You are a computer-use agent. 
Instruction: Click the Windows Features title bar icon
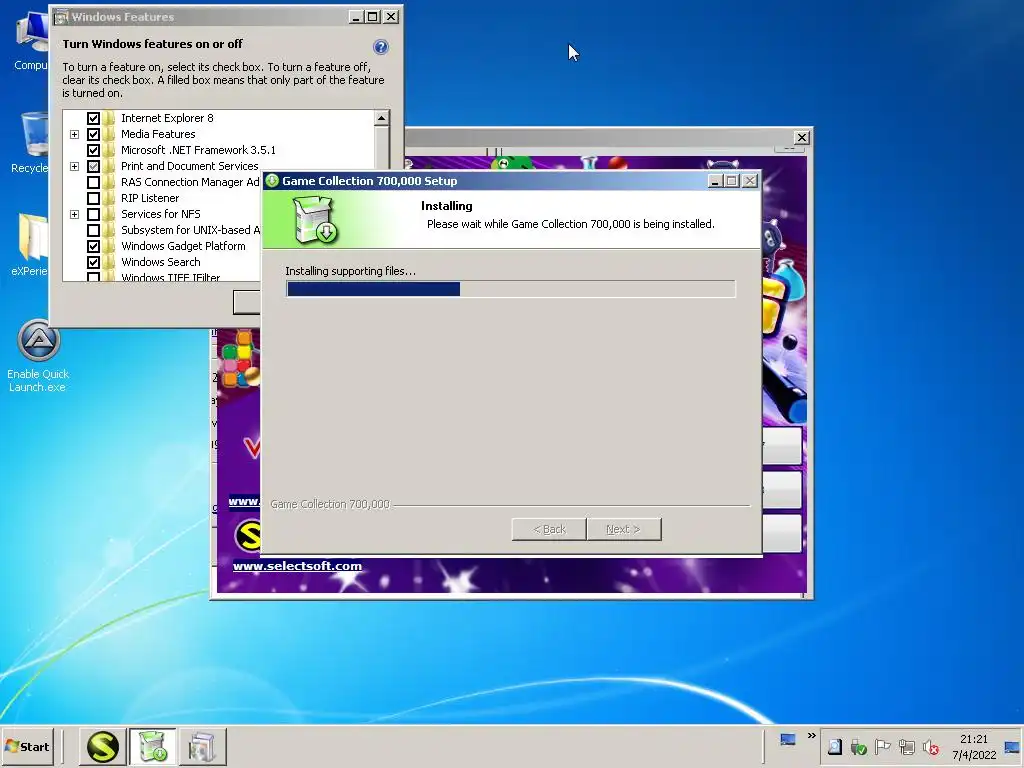(61, 17)
